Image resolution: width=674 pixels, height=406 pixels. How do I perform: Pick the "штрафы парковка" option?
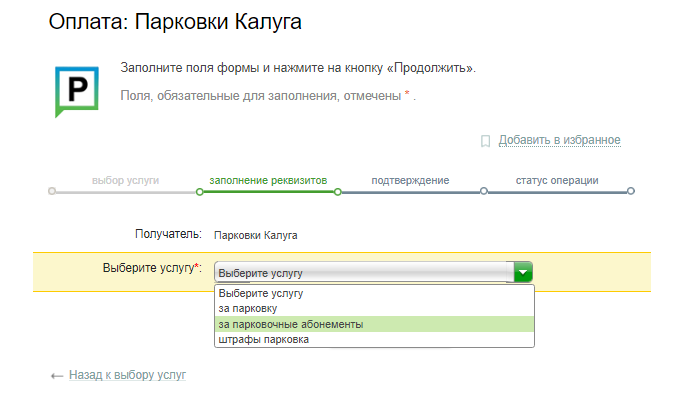(x=263, y=339)
